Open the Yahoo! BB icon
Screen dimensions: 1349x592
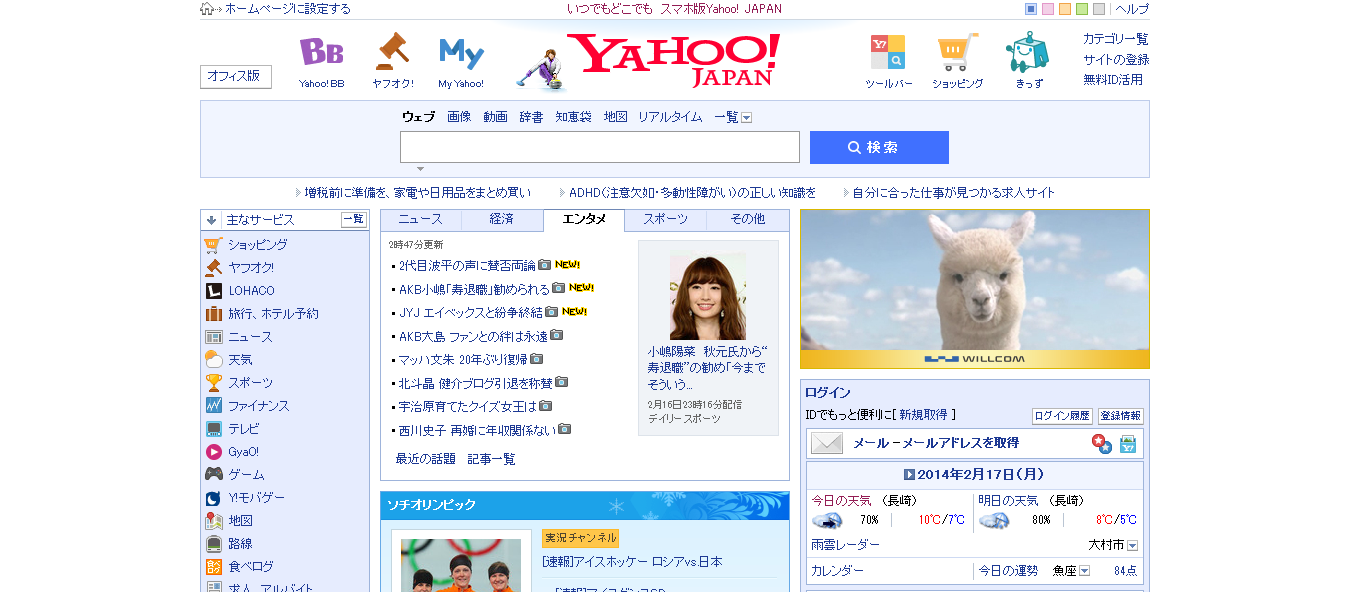click(x=321, y=52)
